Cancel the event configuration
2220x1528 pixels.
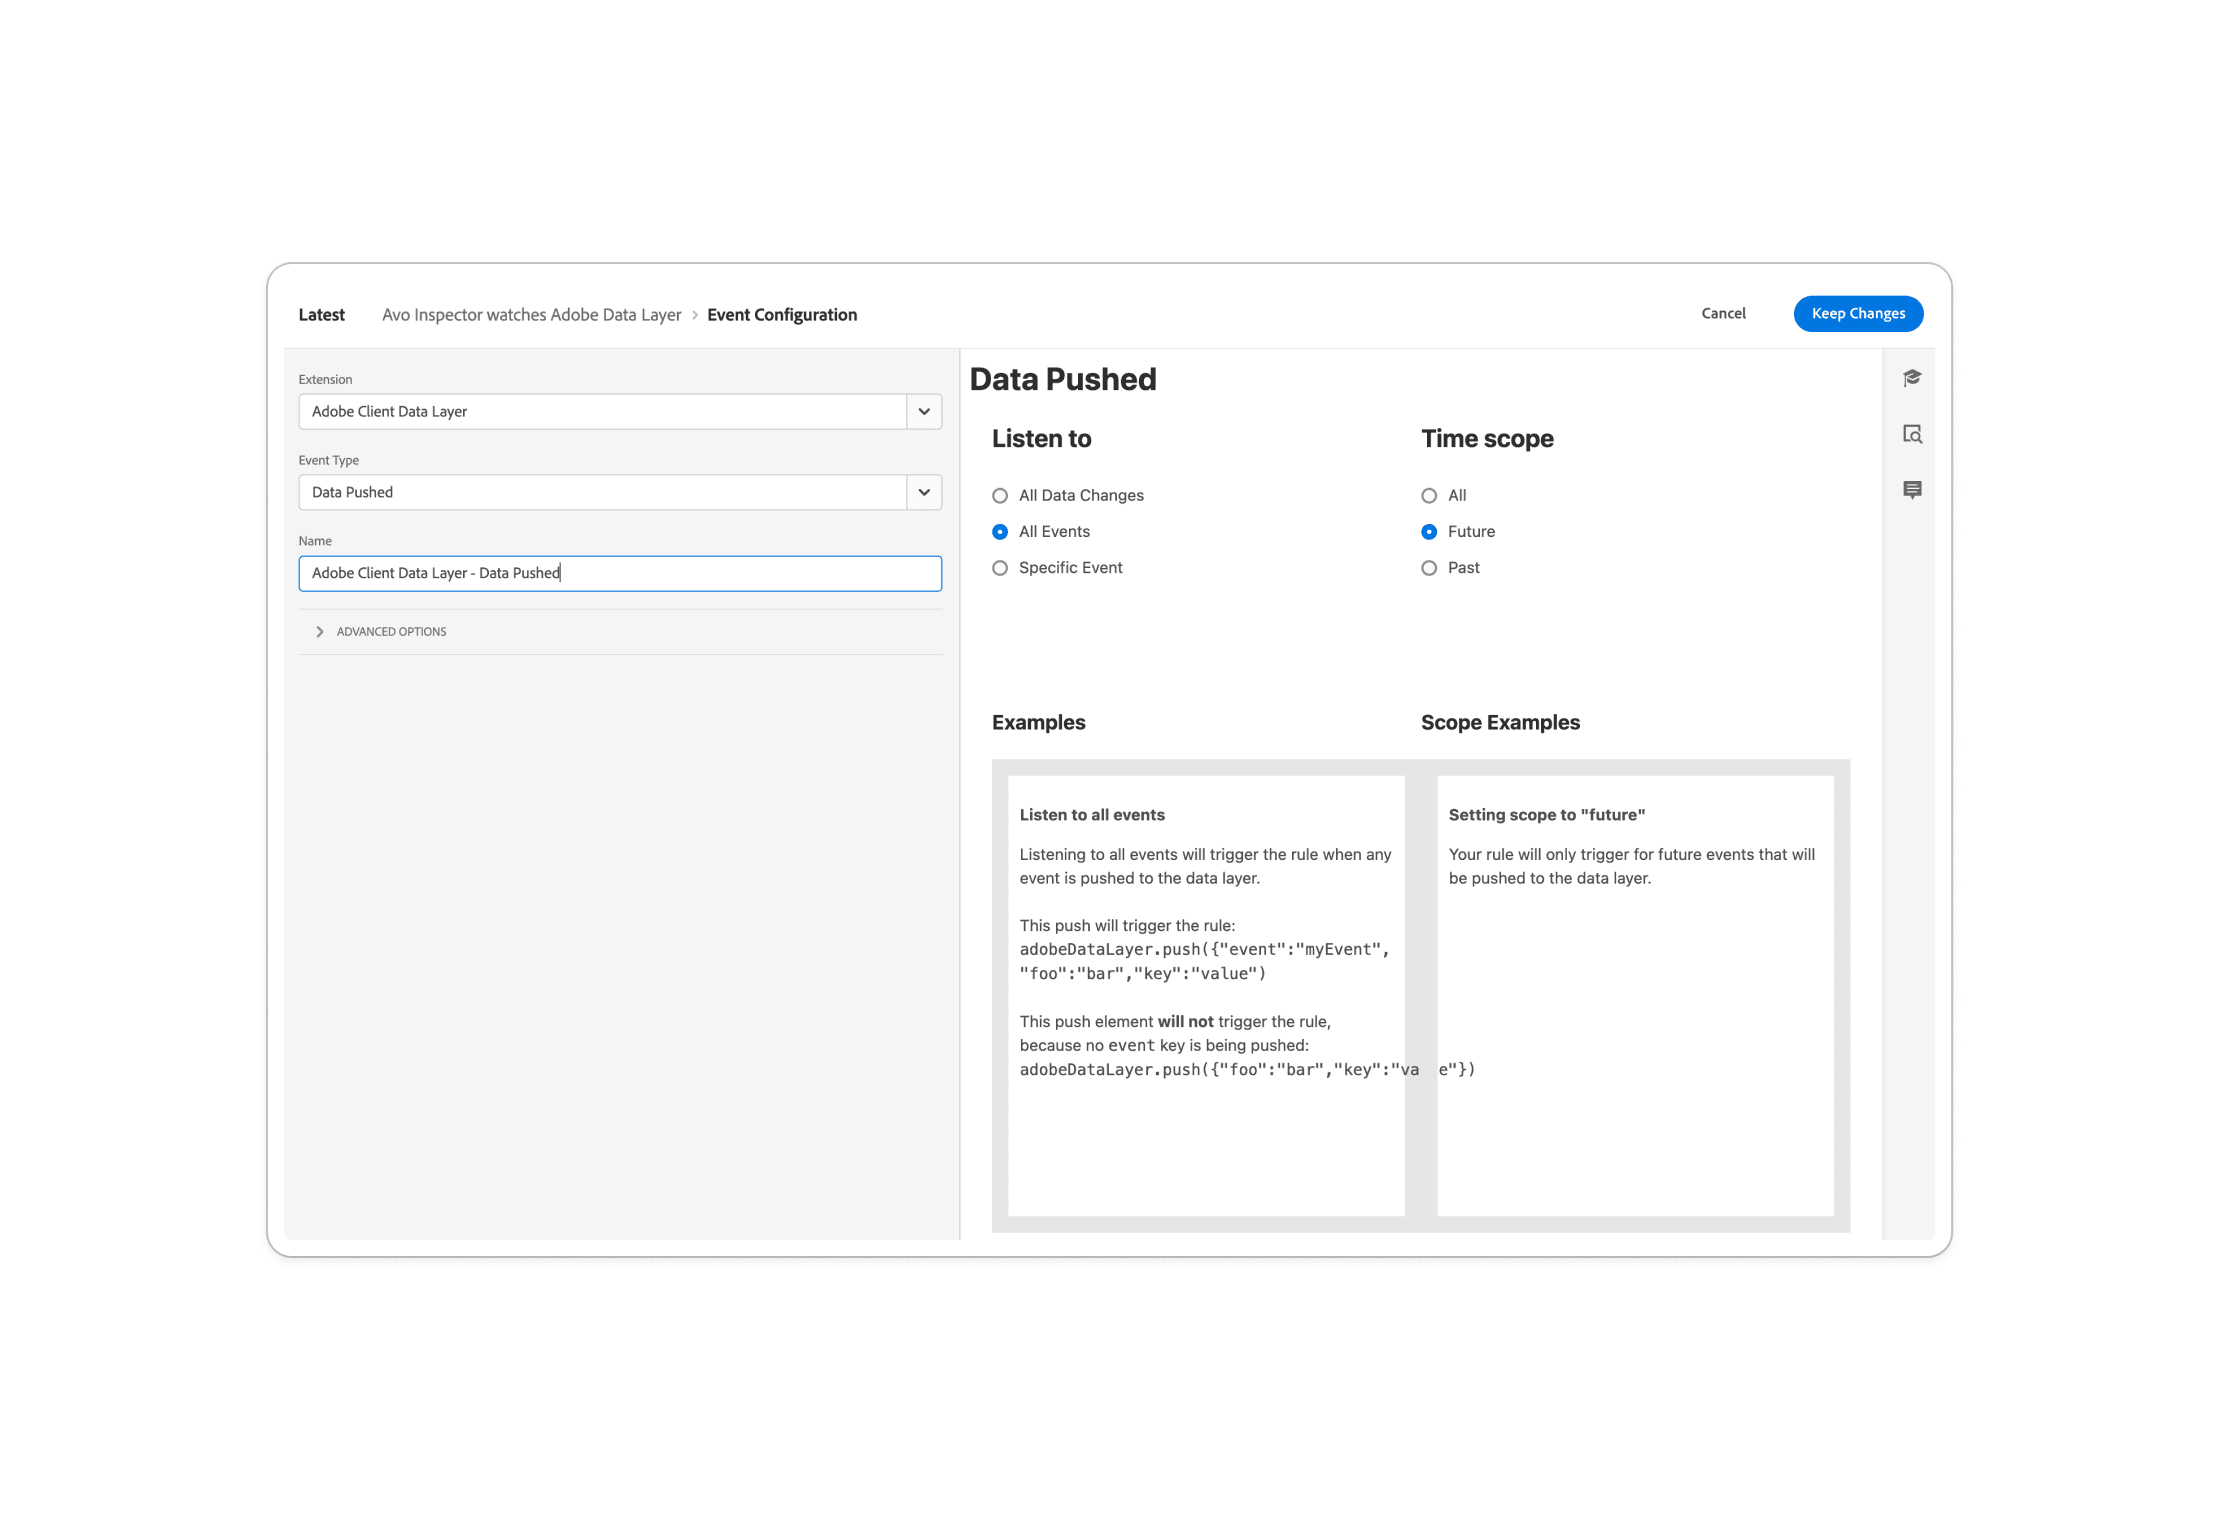[x=1722, y=313]
